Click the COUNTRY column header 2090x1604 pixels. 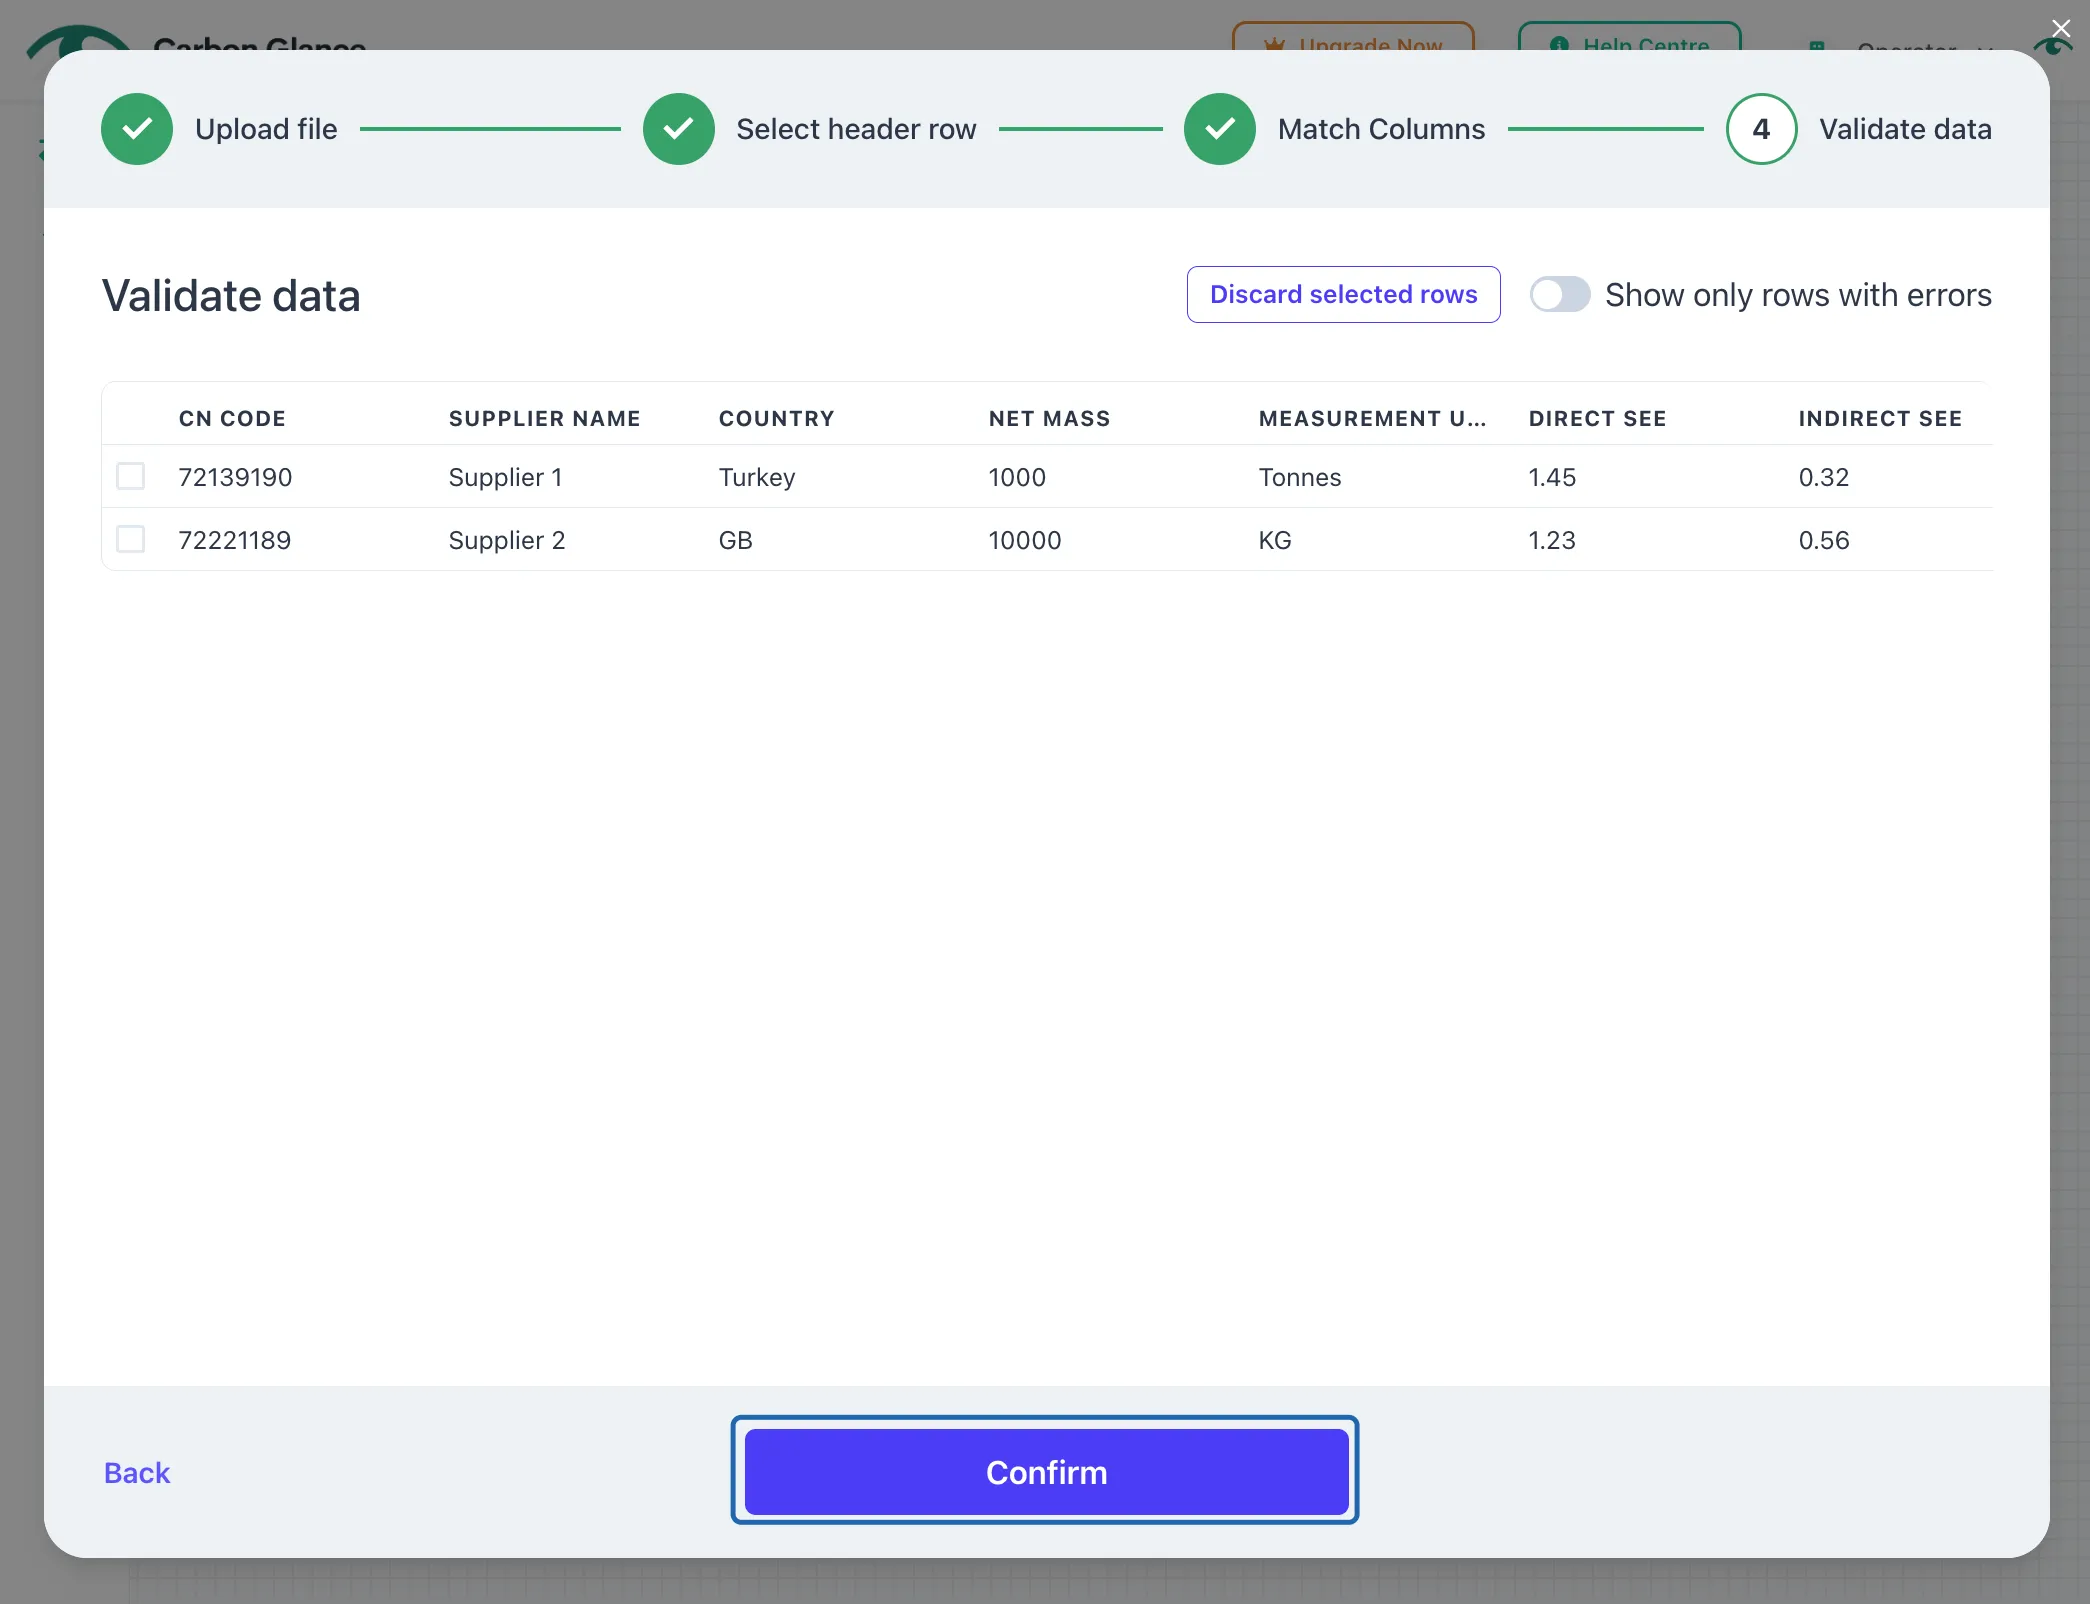(776, 418)
